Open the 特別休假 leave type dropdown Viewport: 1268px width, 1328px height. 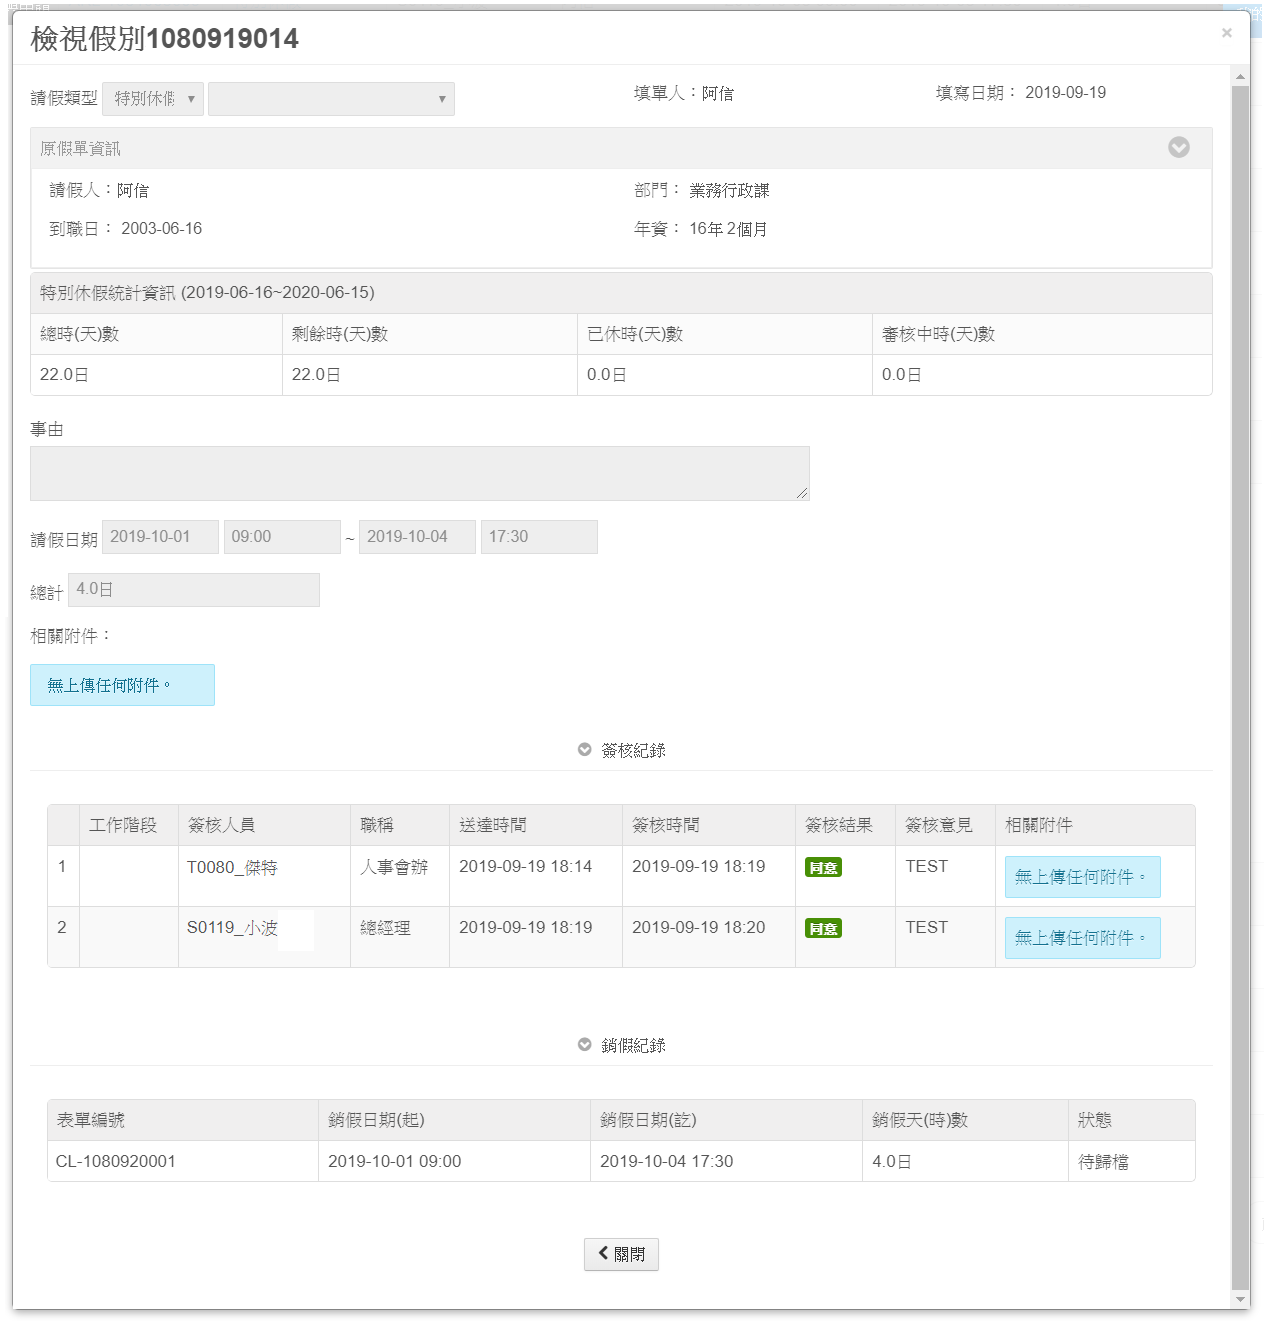pyautogui.click(x=153, y=99)
